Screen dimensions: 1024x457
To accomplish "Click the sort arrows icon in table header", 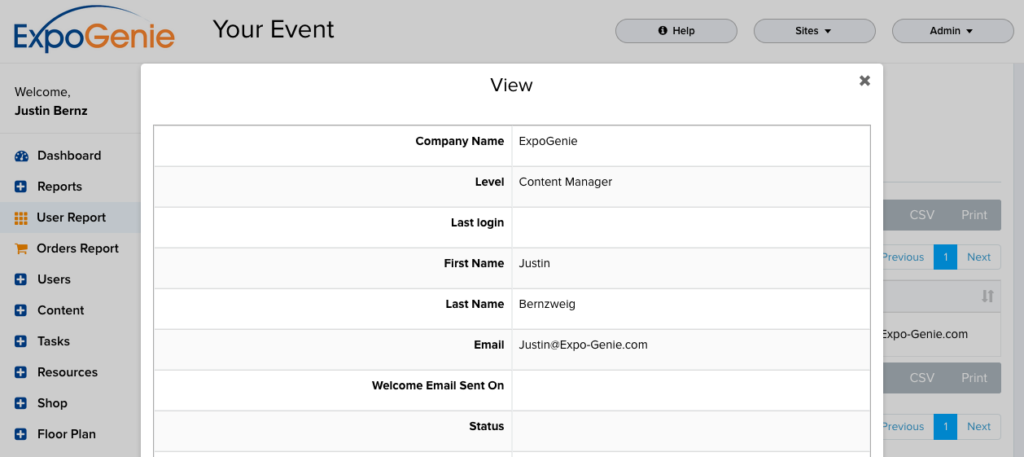I will click(x=987, y=296).
